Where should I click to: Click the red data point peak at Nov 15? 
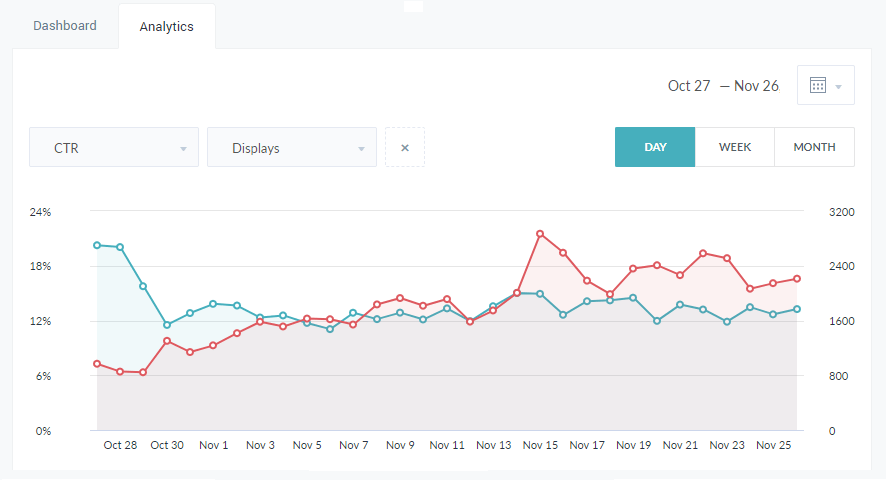coord(540,233)
